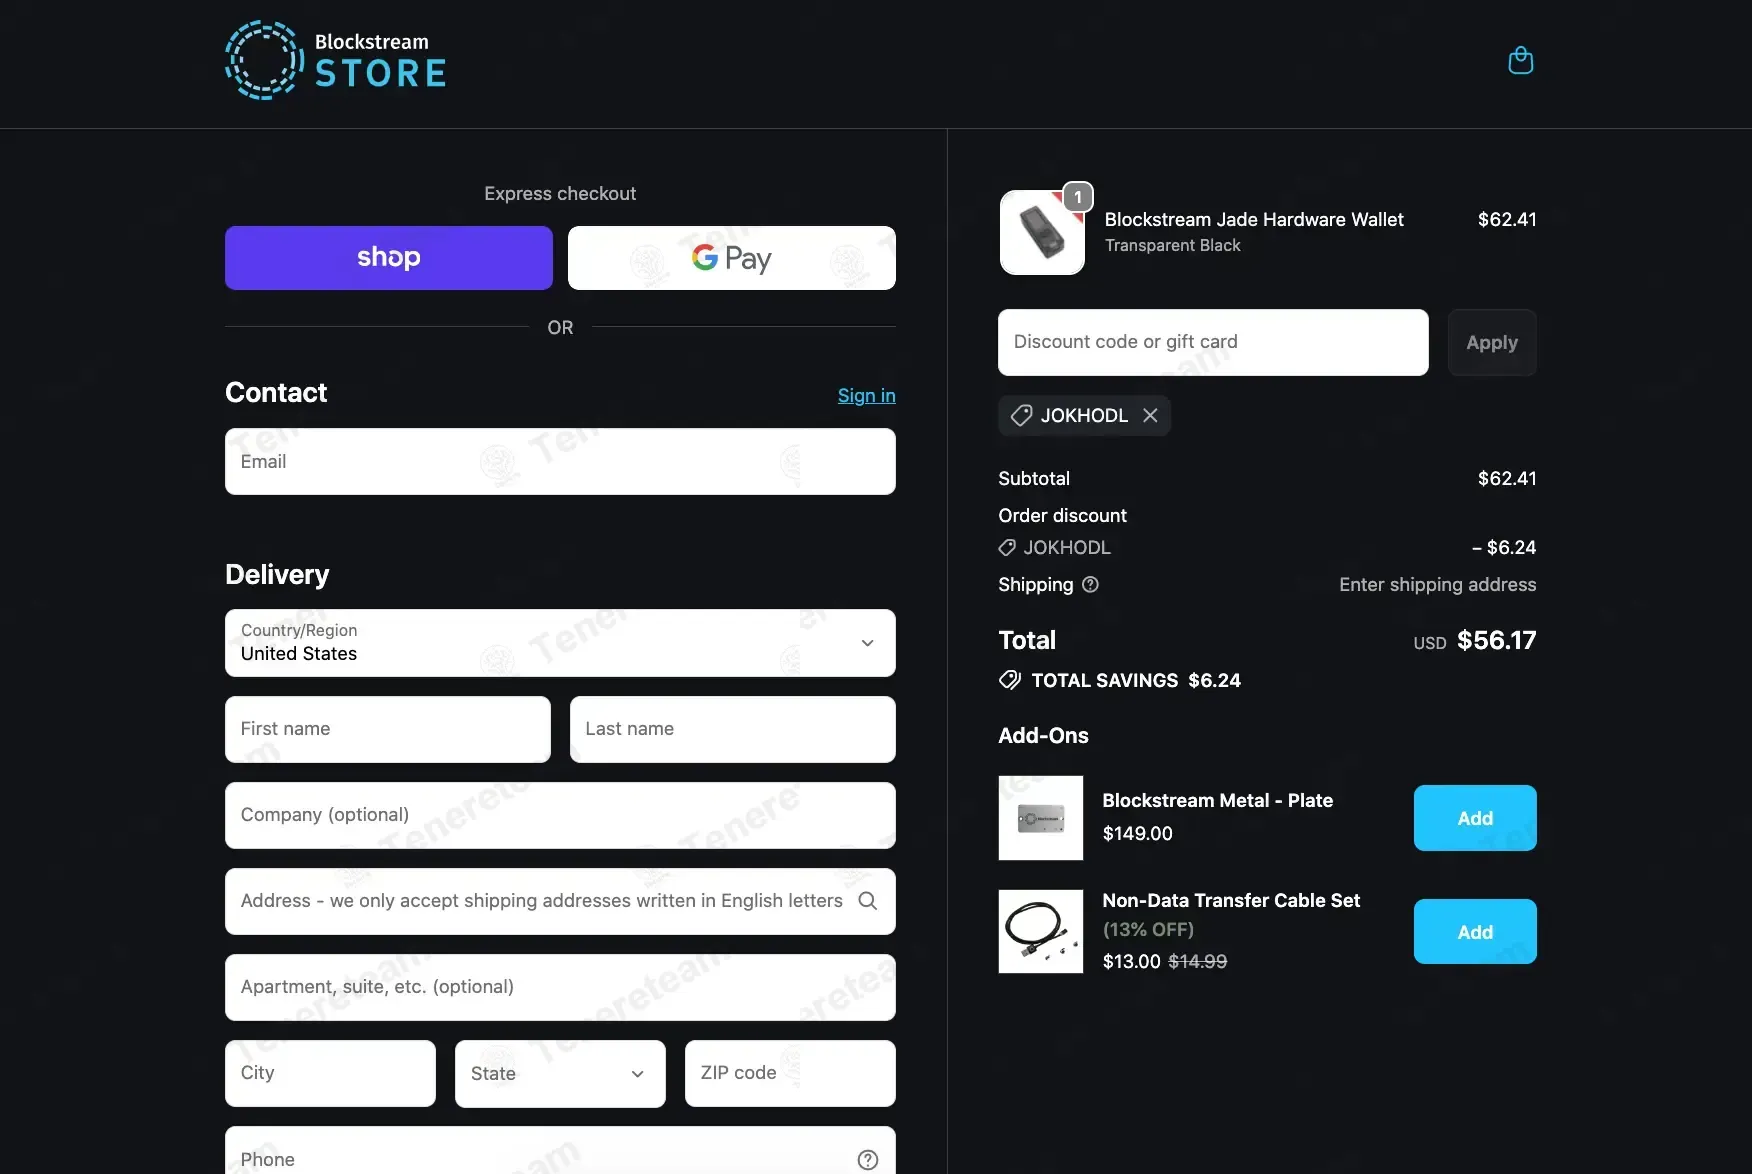
Task: Apply the discount code
Action: pyautogui.click(x=1491, y=342)
